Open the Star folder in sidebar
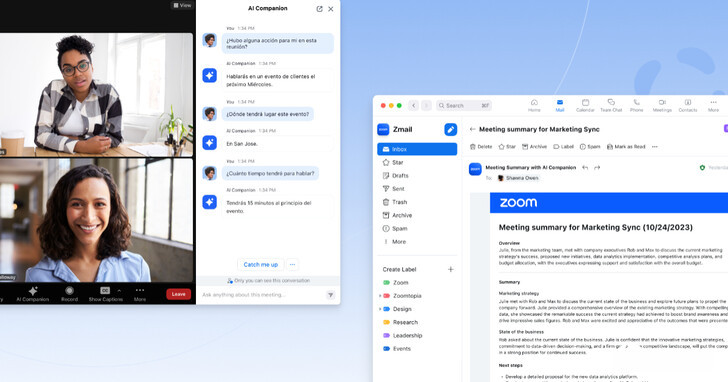The image size is (728, 382). pos(417,162)
